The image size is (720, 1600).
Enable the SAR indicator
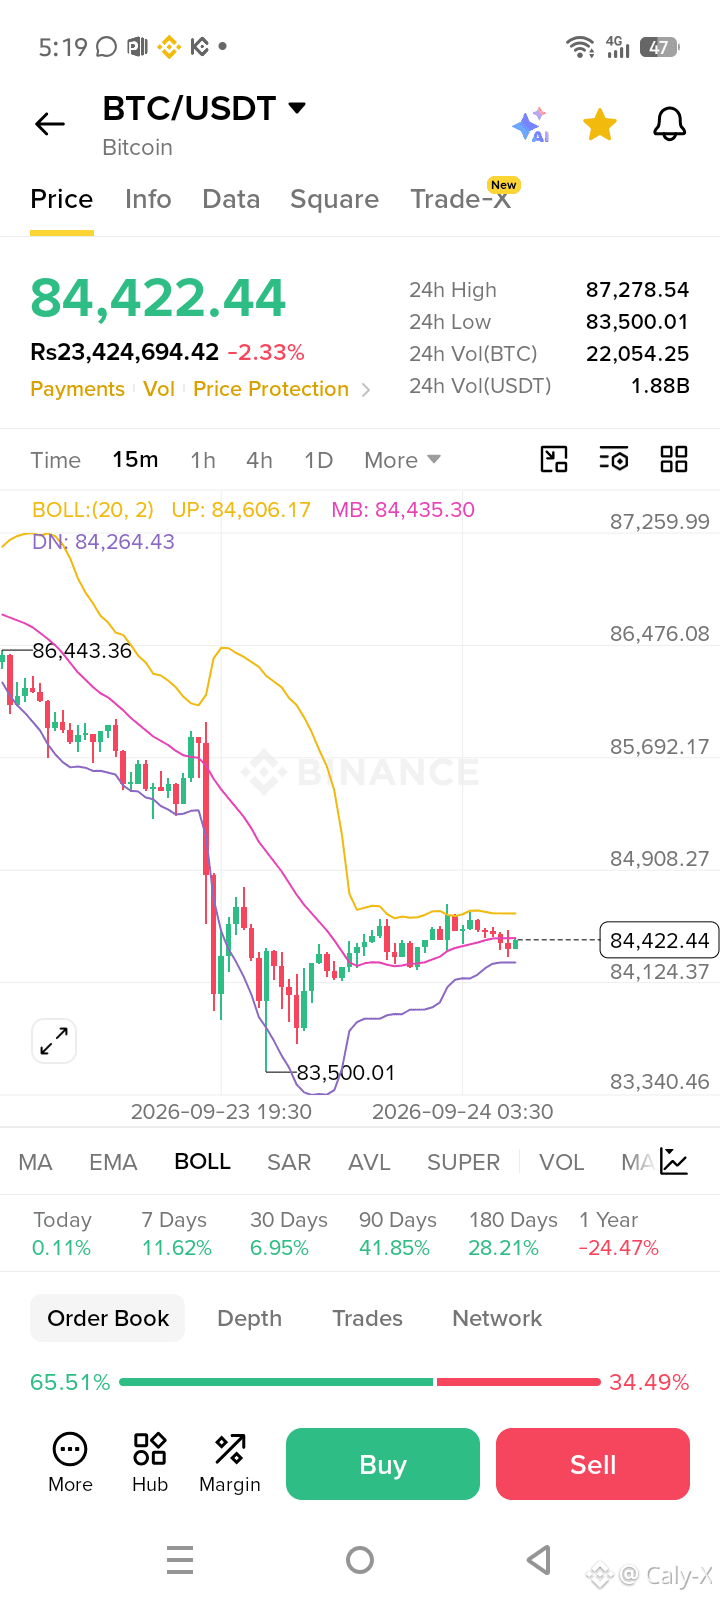[289, 1162]
